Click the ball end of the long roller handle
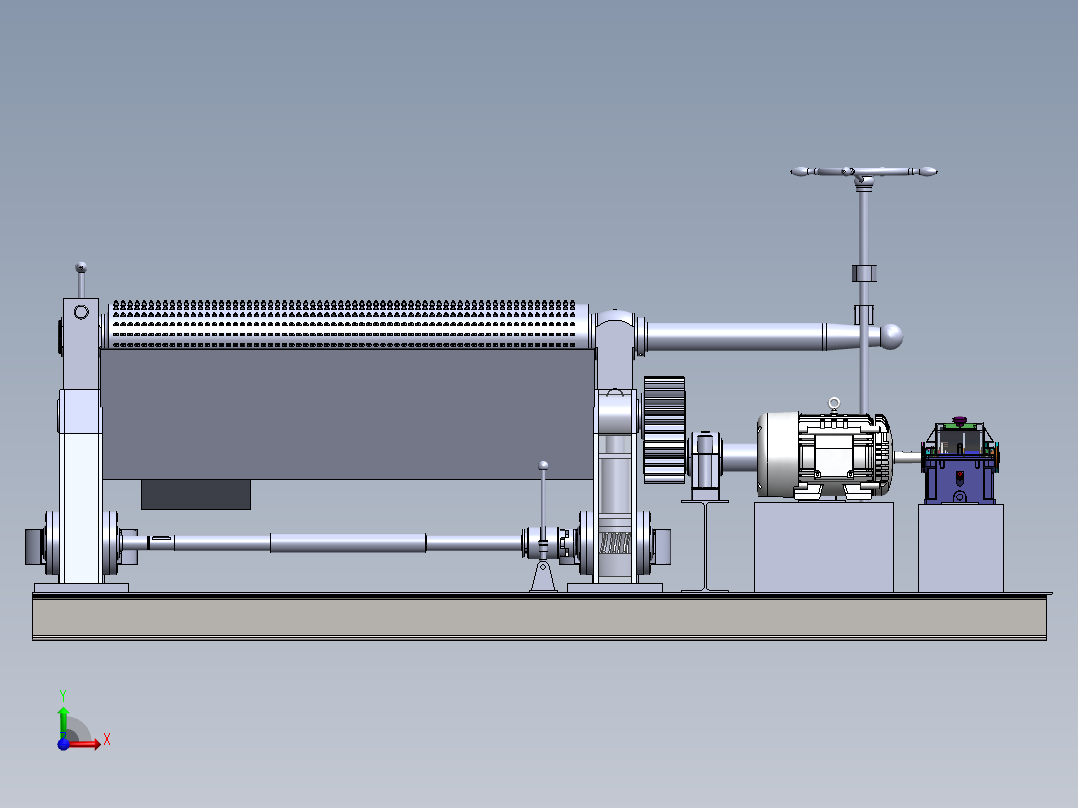 tap(891, 336)
